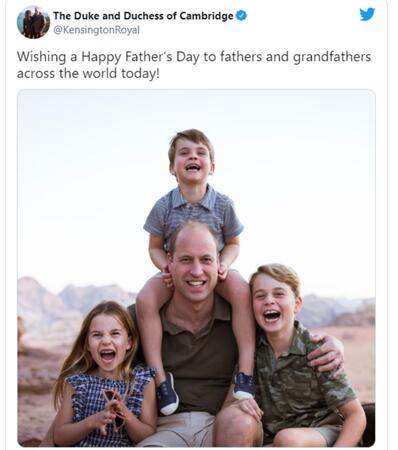398x450 pixels.
Task: Click the blue verified checkmark badge
Action: coord(241,15)
